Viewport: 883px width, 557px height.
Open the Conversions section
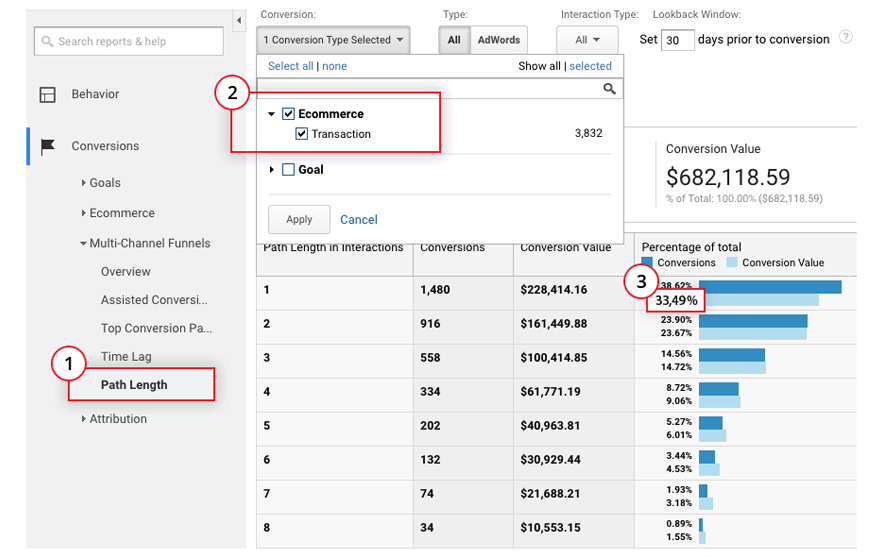click(105, 146)
